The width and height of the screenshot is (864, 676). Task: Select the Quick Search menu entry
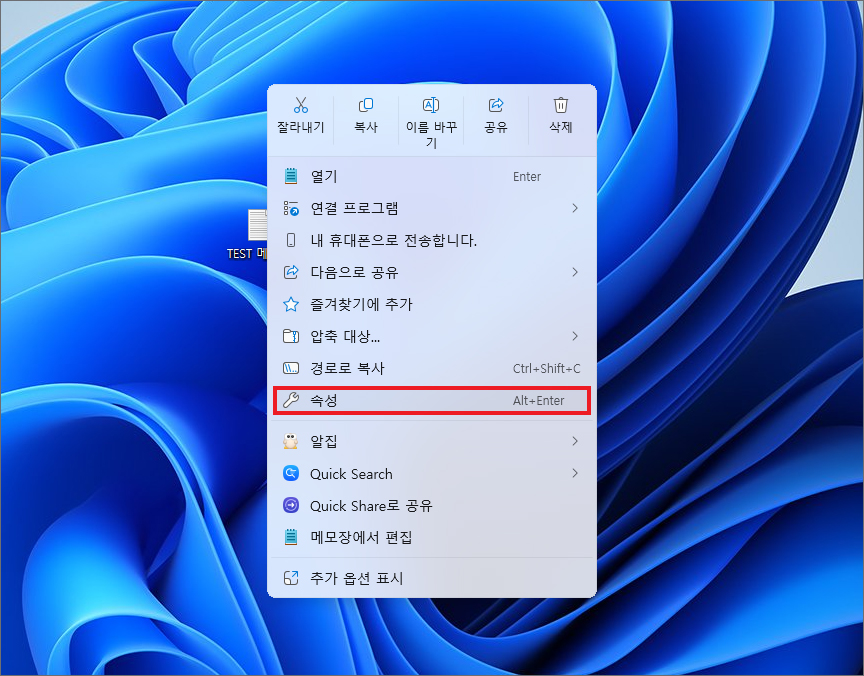click(x=431, y=473)
